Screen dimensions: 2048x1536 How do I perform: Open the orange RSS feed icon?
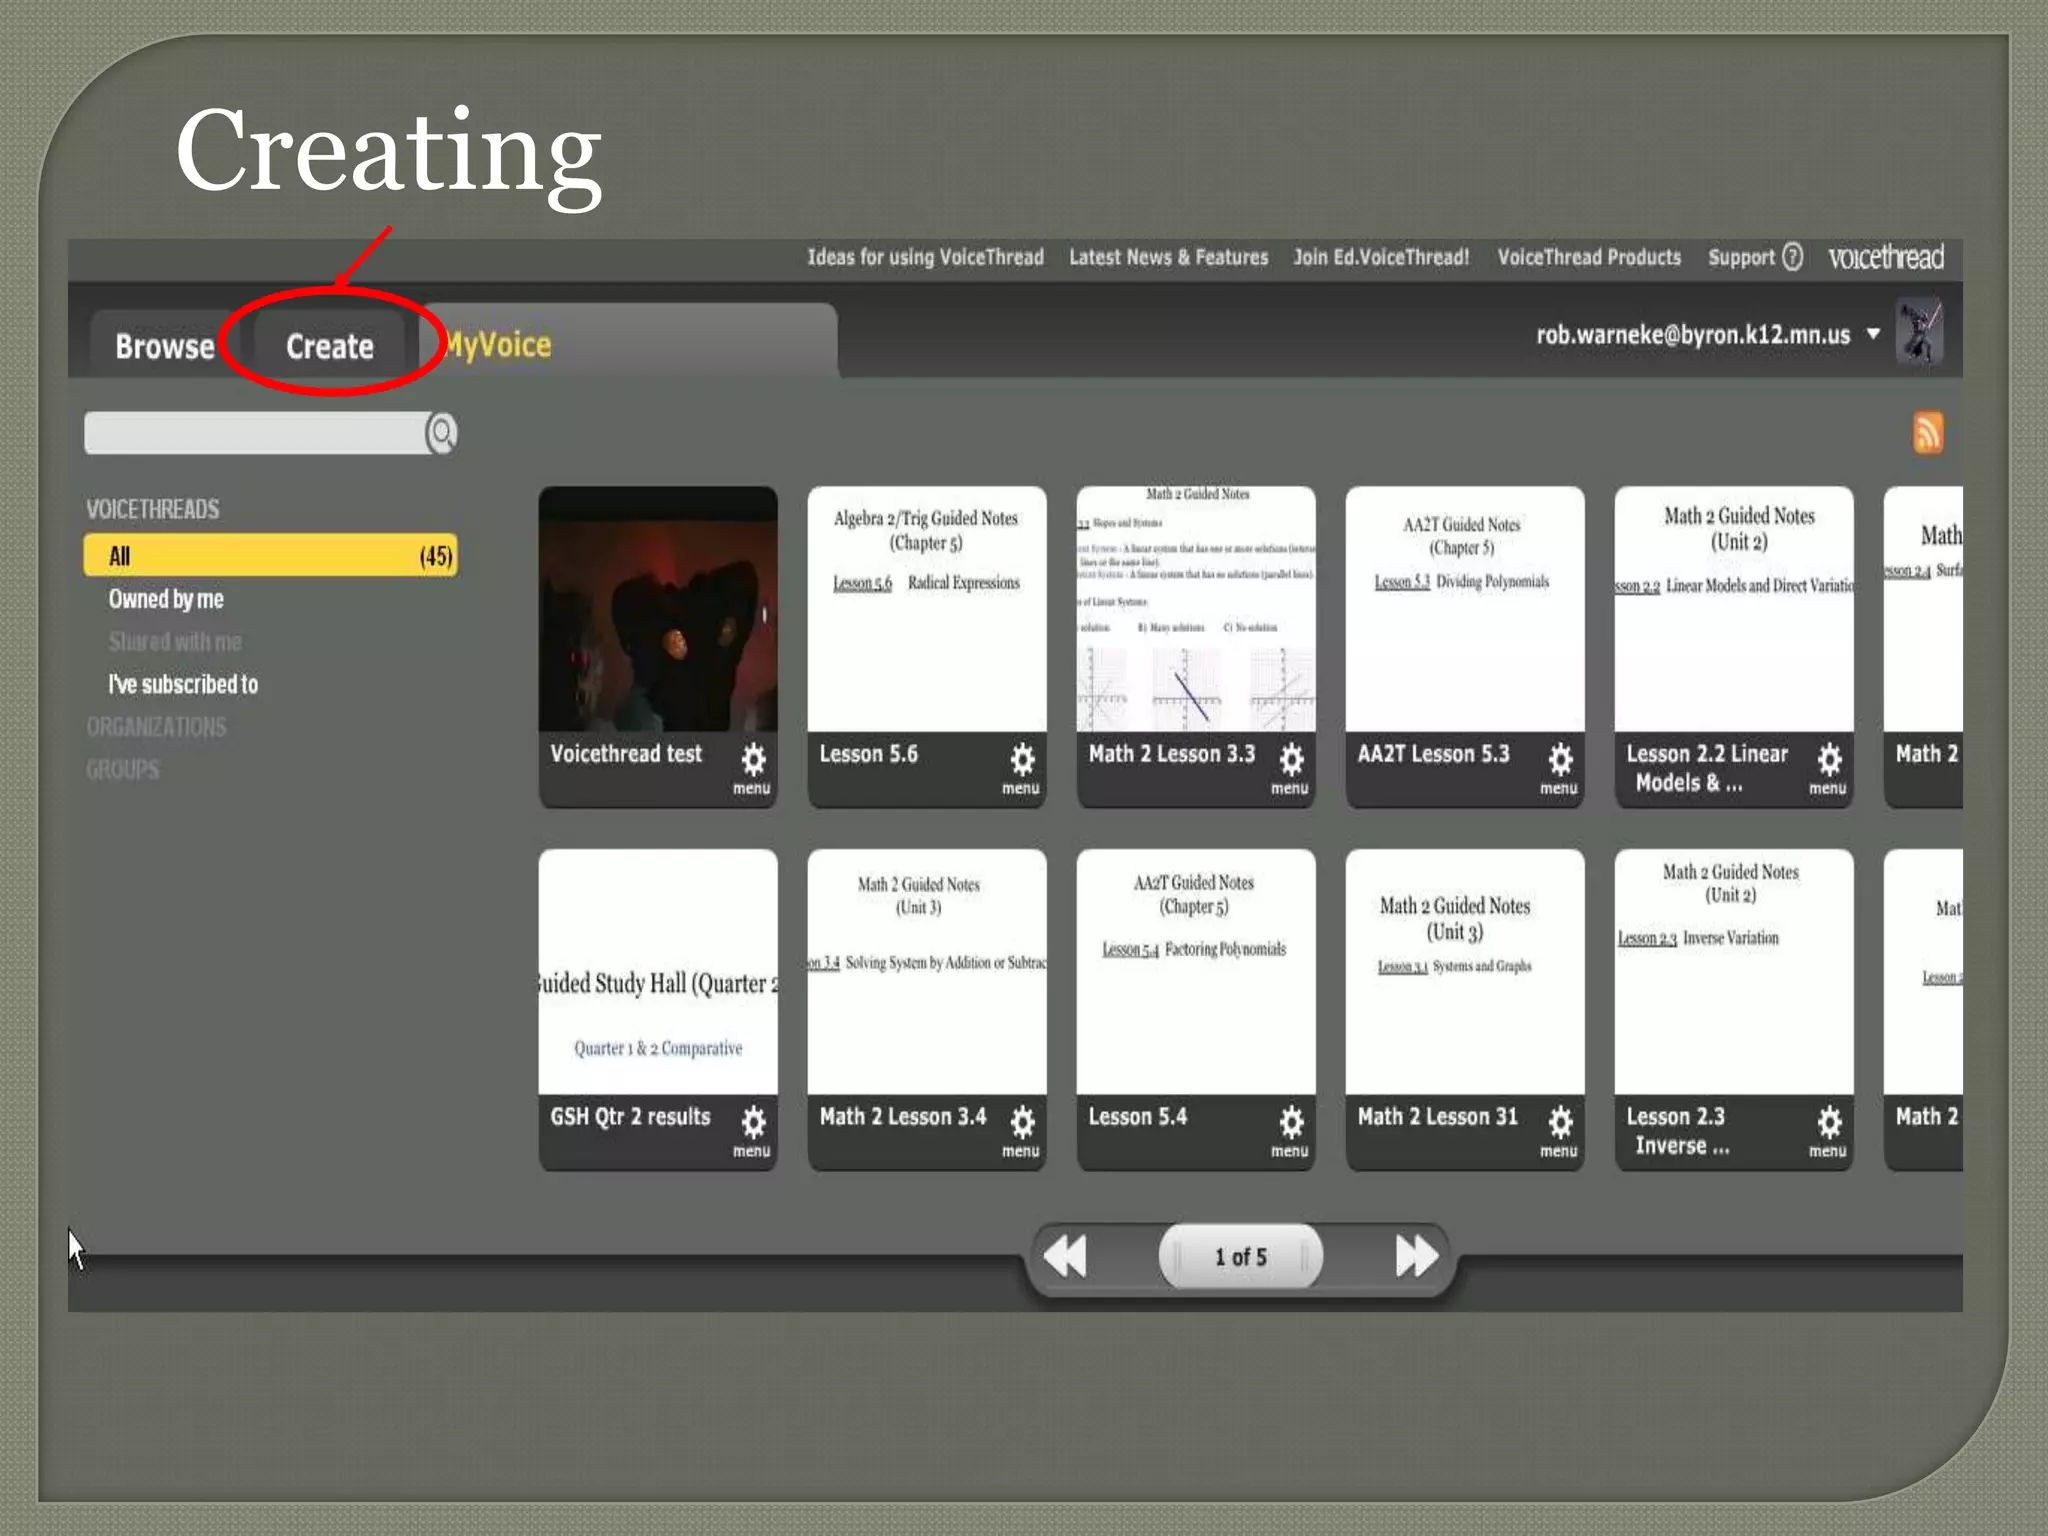click(1928, 433)
